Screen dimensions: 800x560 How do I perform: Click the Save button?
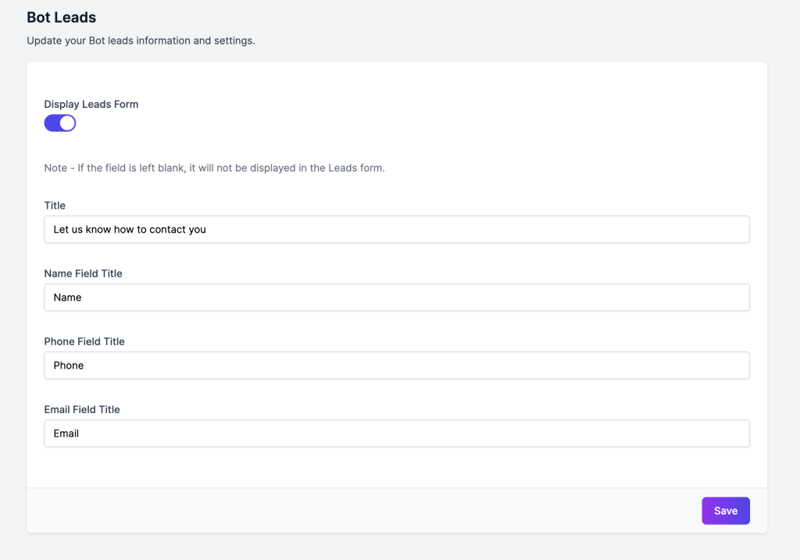pyautogui.click(x=725, y=510)
